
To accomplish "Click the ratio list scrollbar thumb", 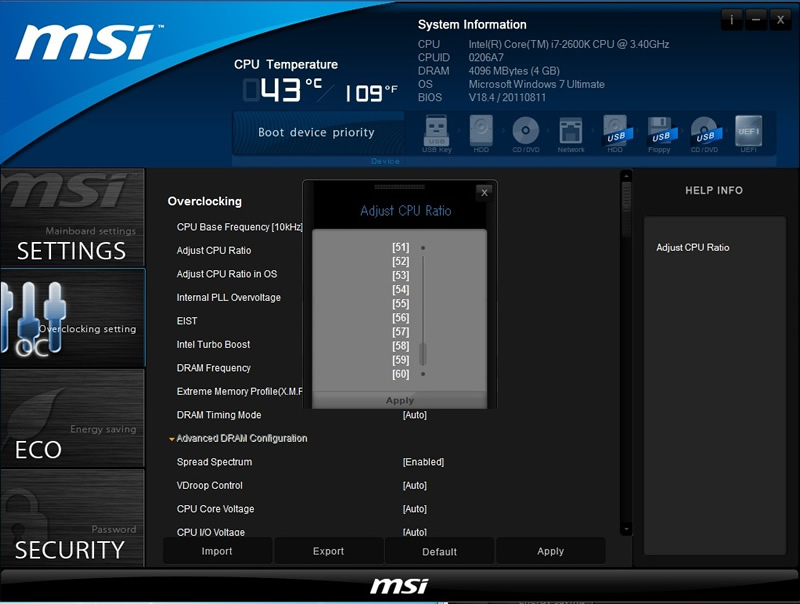I will 423,354.
